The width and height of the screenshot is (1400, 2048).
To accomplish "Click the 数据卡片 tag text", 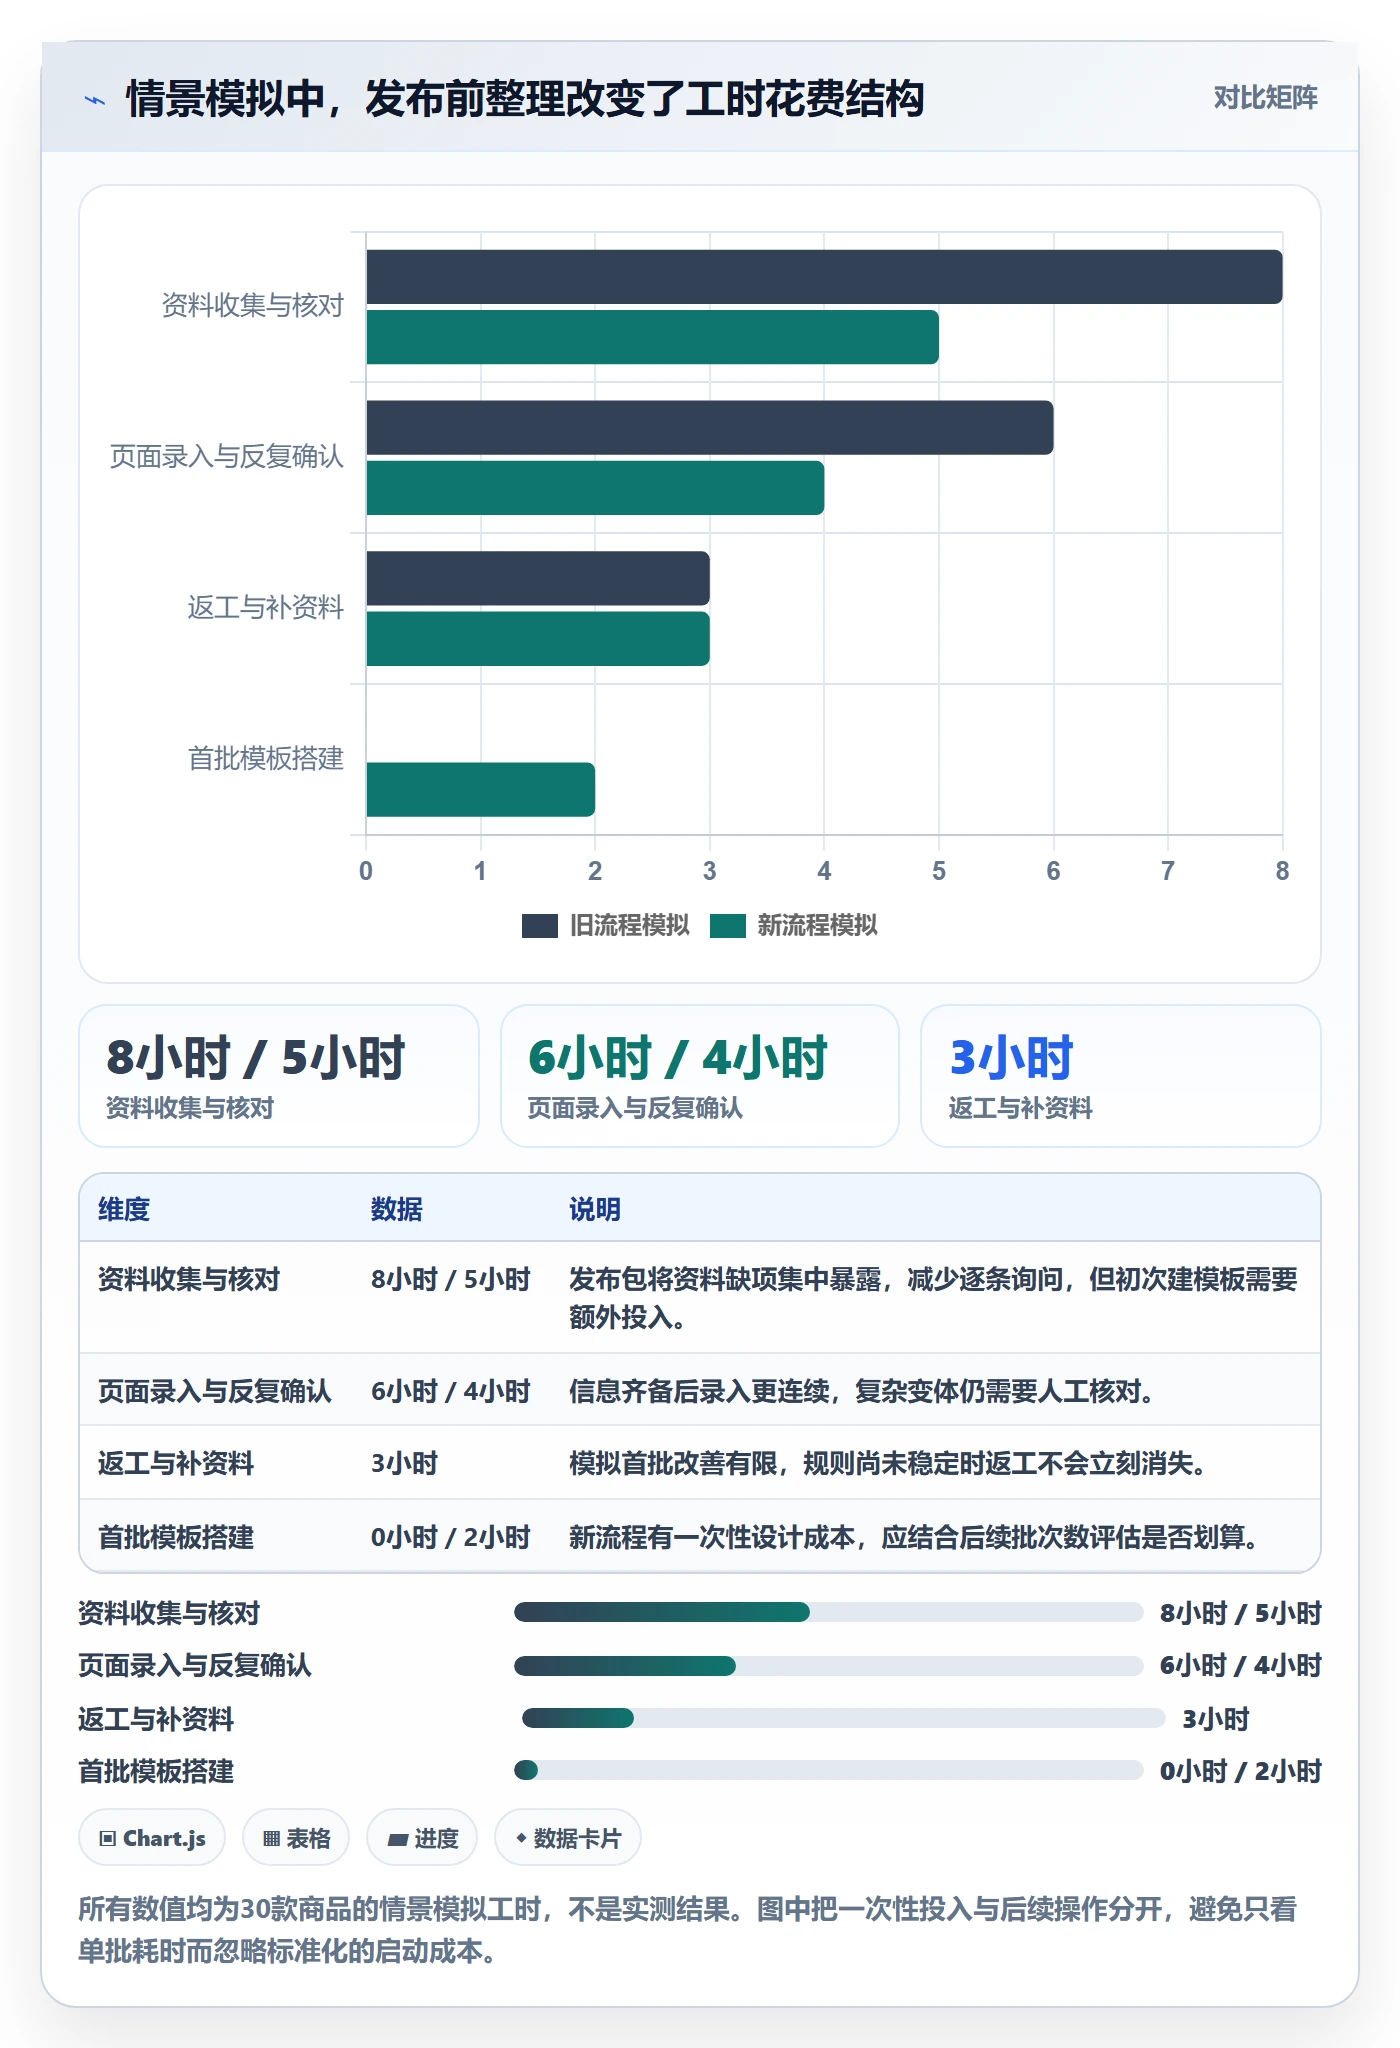I will (577, 1838).
